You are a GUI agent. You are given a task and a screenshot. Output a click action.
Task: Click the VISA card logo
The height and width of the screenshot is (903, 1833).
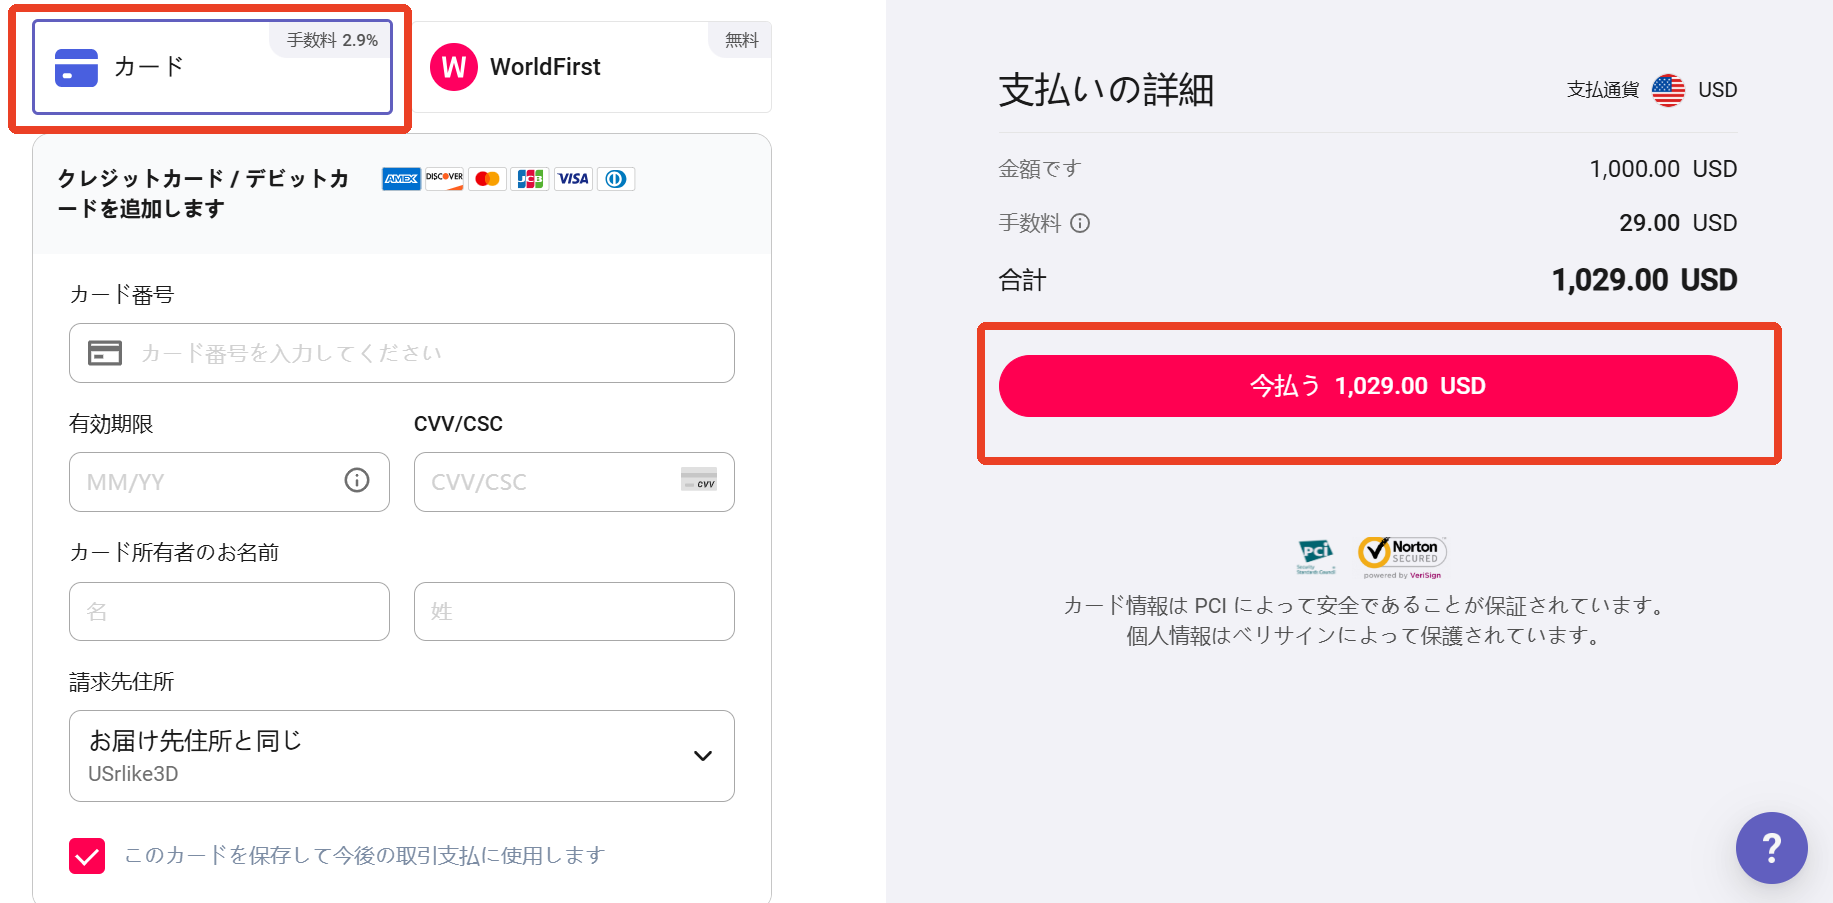(x=573, y=179)
